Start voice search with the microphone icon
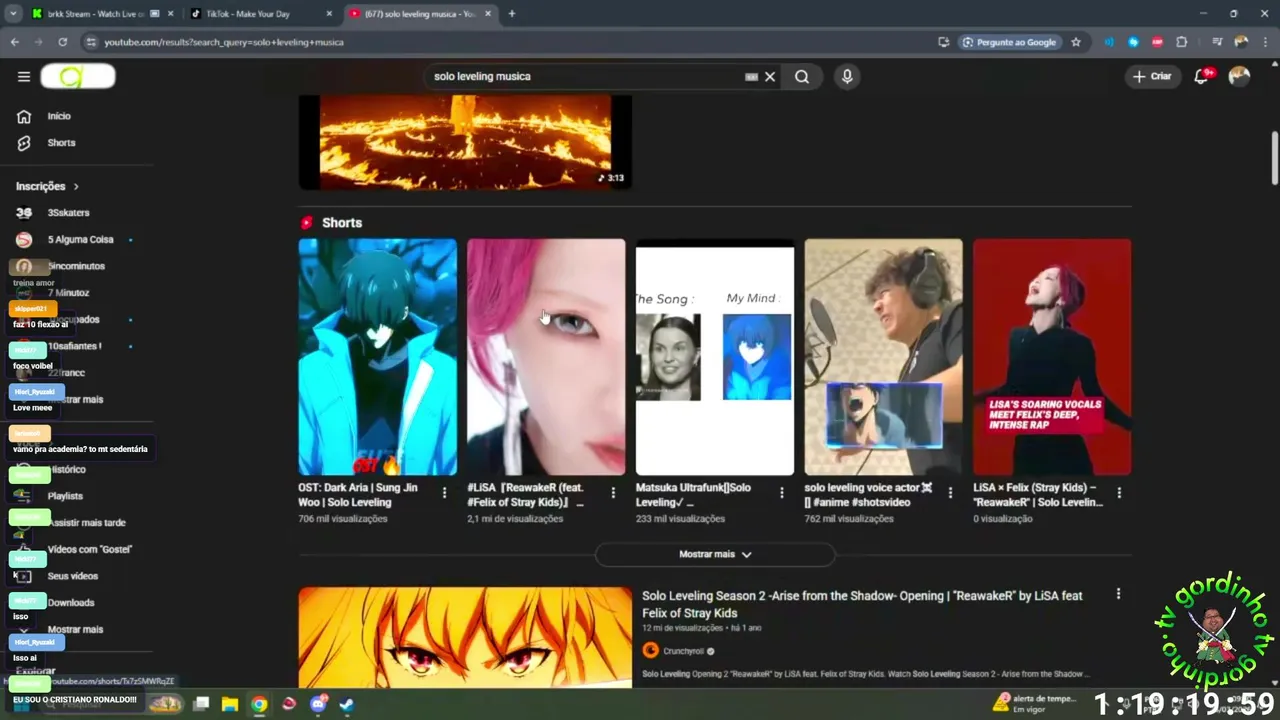The height and width of the screenshot is (720, 1280). (x=847, y=77)
